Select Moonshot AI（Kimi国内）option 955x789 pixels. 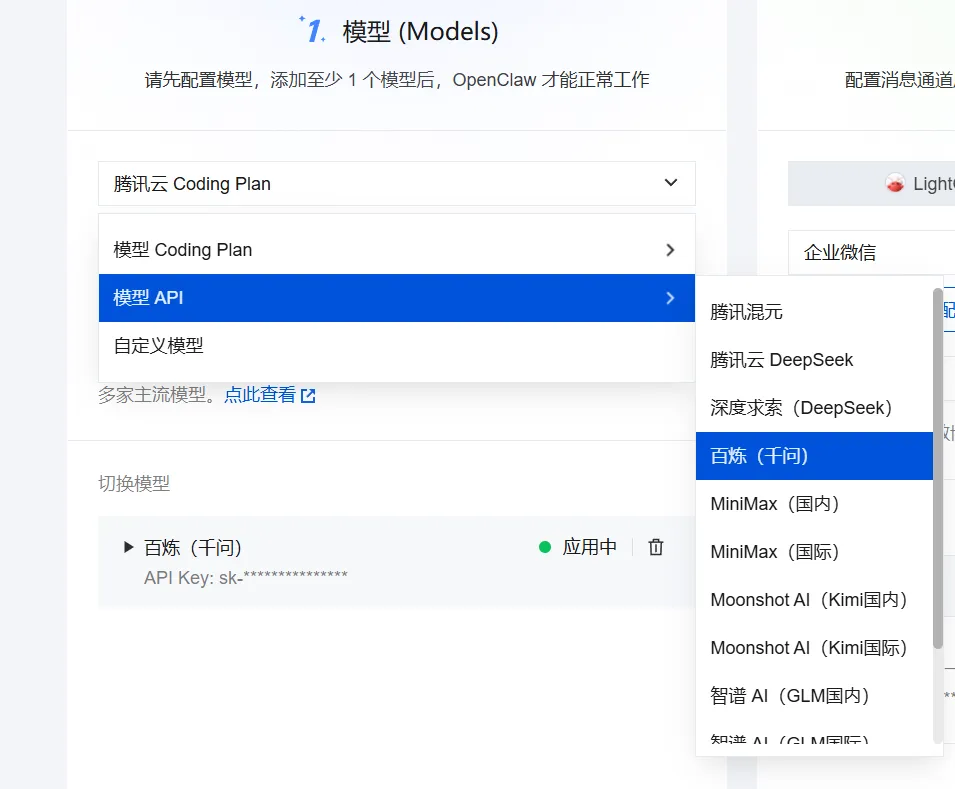coord(814,600)
